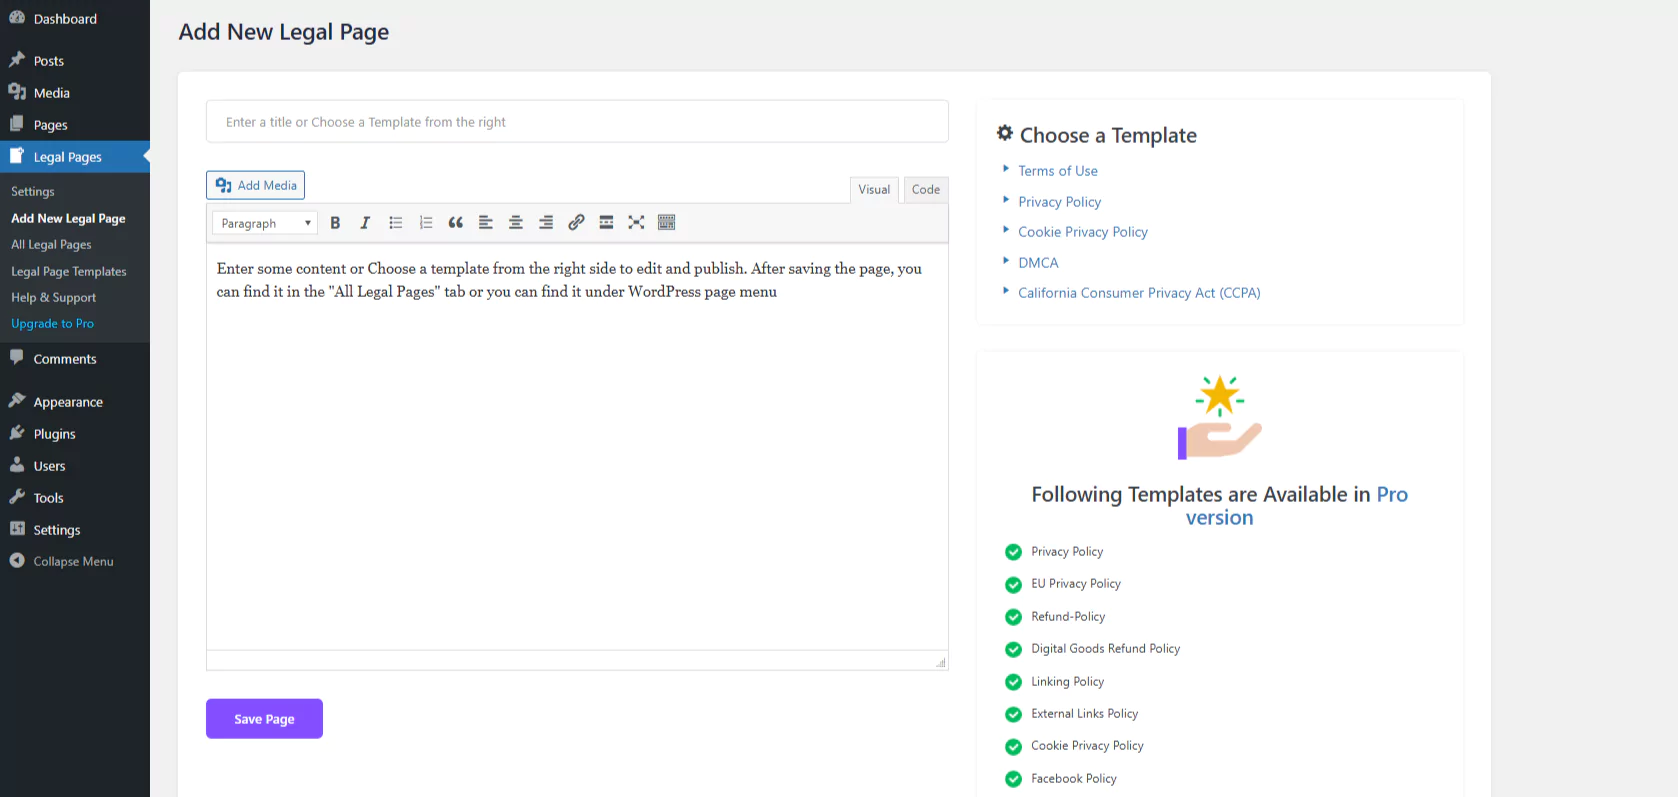The height and width of the screenshot is (797, 1678).
Task: Click the Save Page button
Action: [264, 719]
